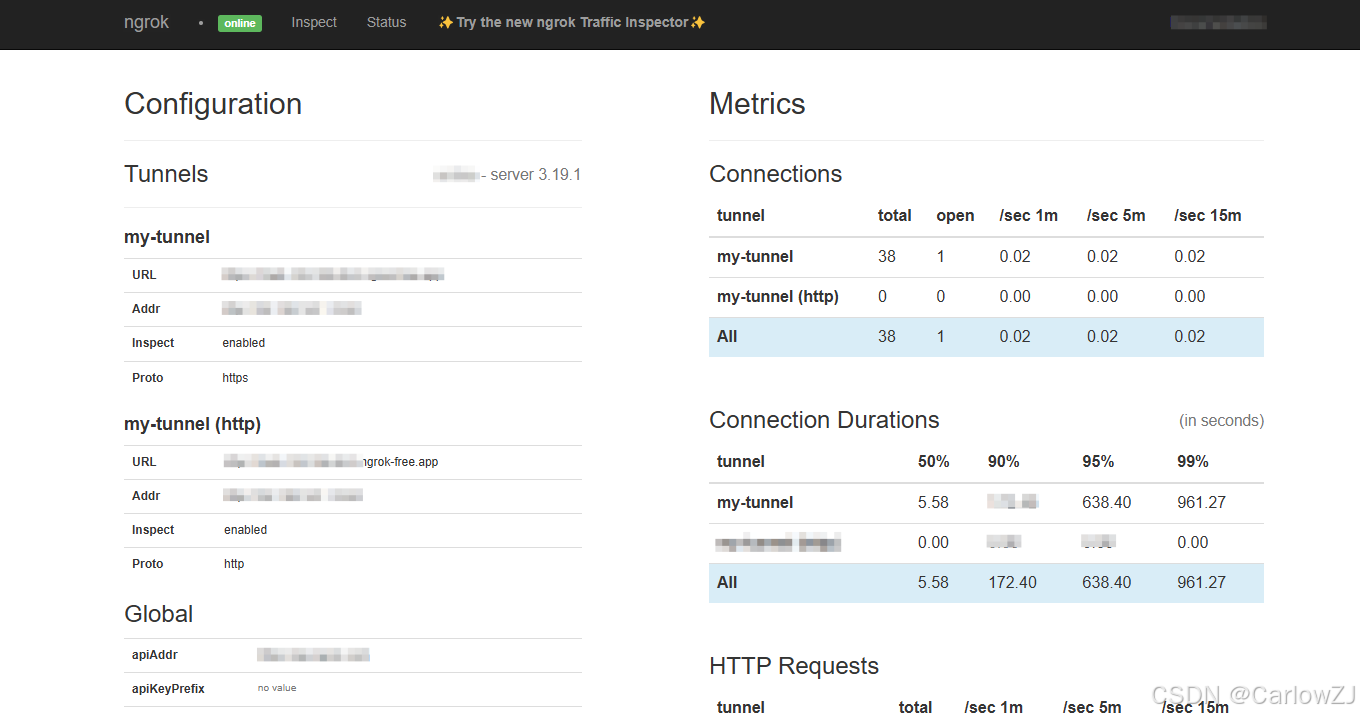Select the apiAddr label
Screen dimensions: 1360x718
click(x=155, y=655)
